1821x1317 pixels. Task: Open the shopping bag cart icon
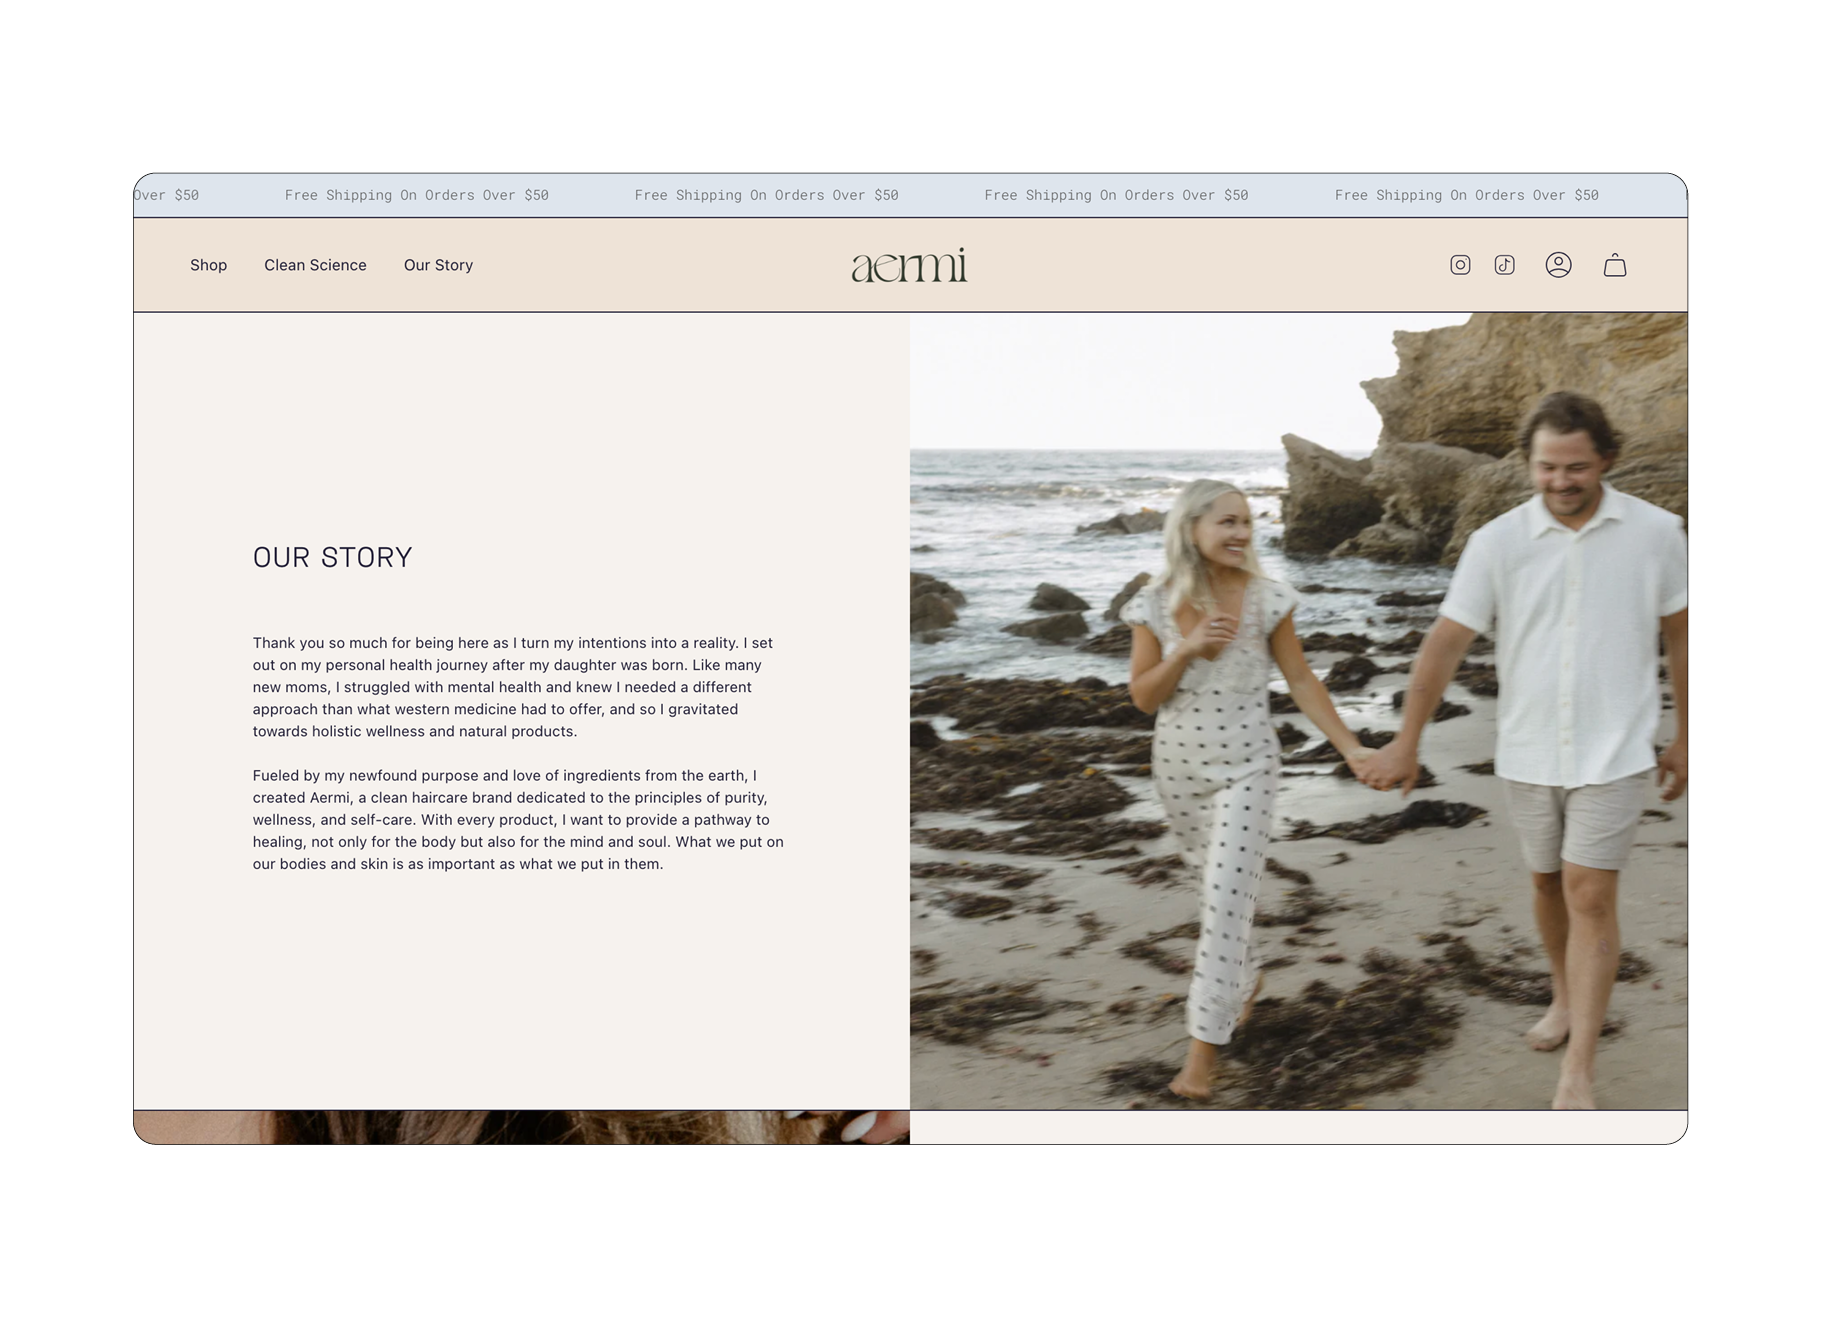point(1614,265)
